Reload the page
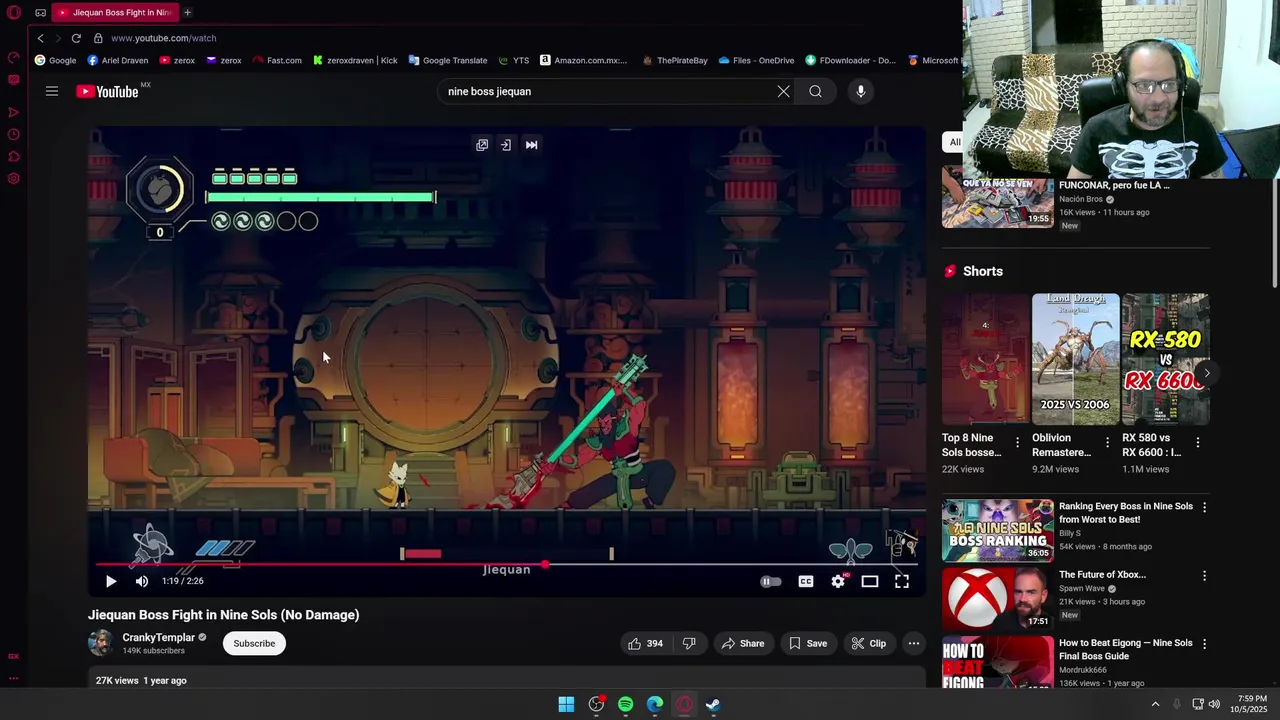The image size is (1280, 720). 76,38
